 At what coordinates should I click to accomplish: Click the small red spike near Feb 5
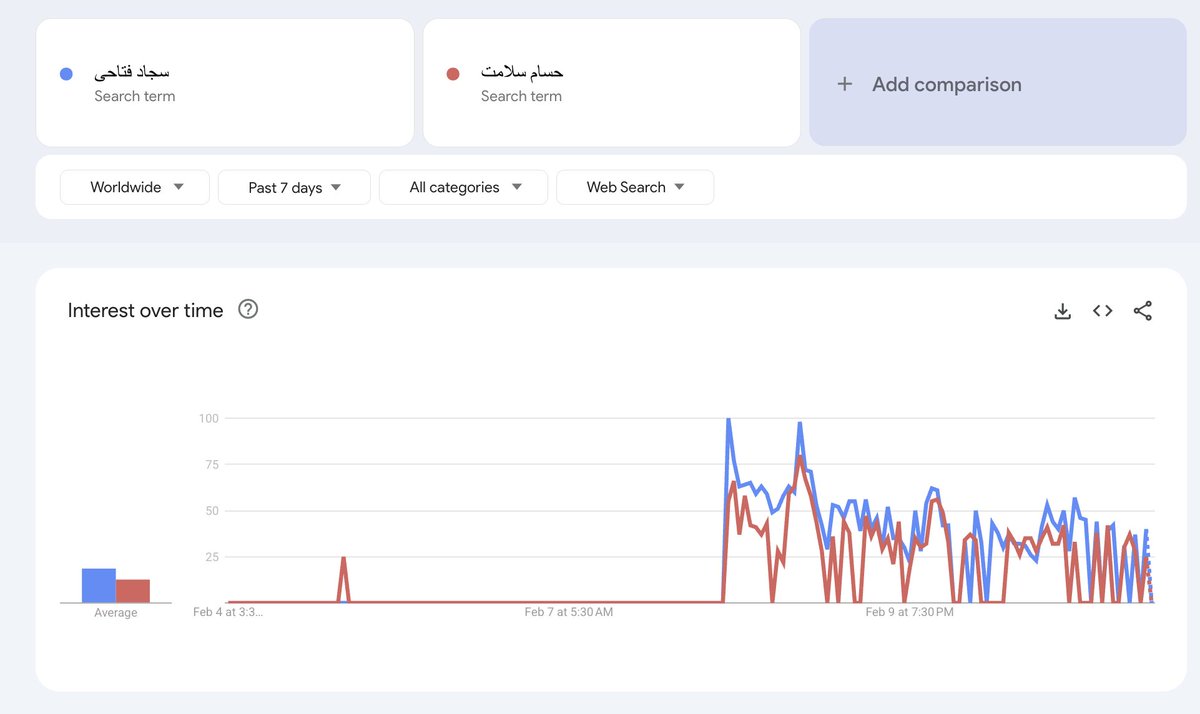(x=343, y=578)
